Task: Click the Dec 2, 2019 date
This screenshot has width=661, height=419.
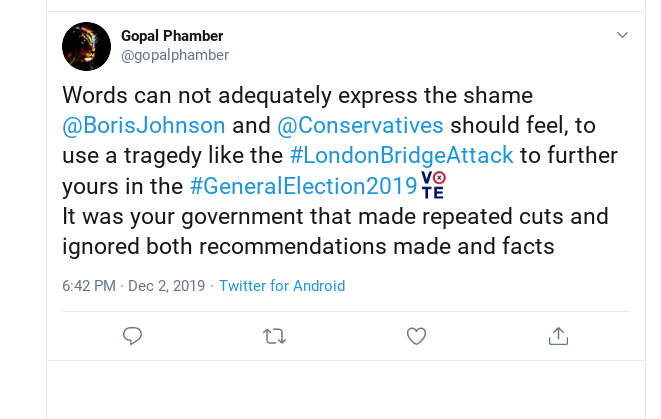Action: point(166,286)
